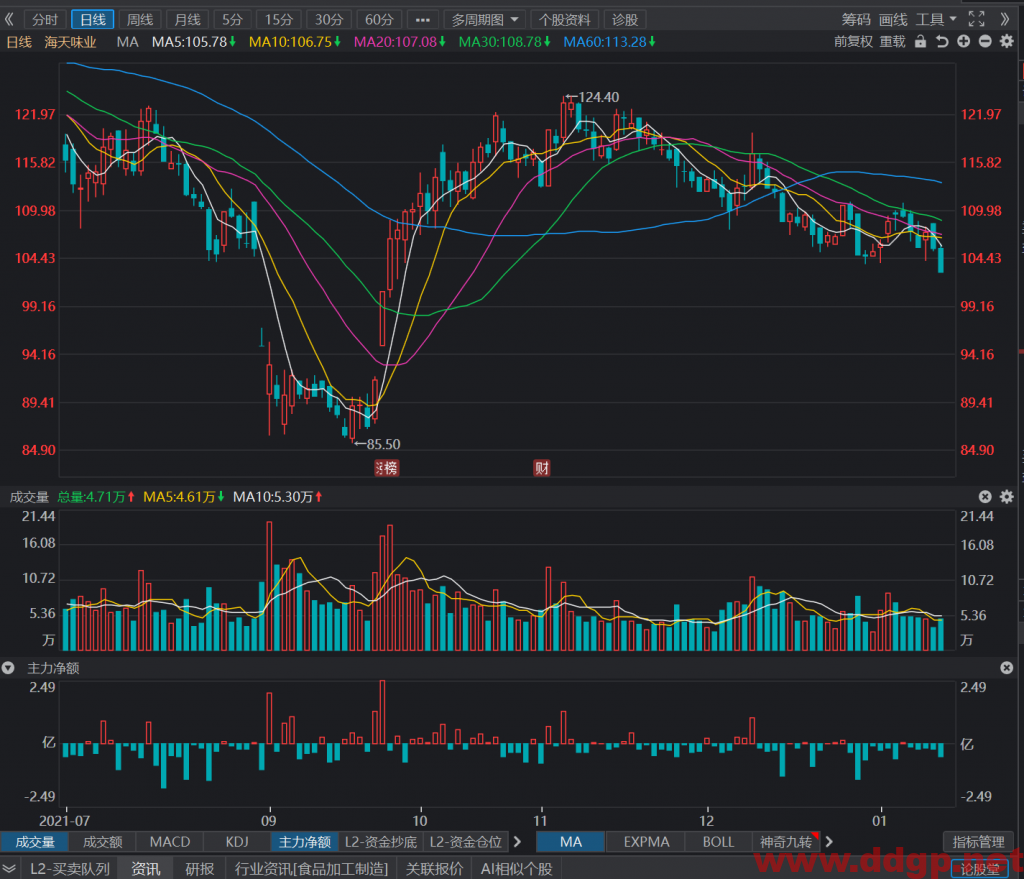The height and width of the screenshot is (879, 1024).
Task: Open 诊股 diagnosis
Action: coord(625,20)
